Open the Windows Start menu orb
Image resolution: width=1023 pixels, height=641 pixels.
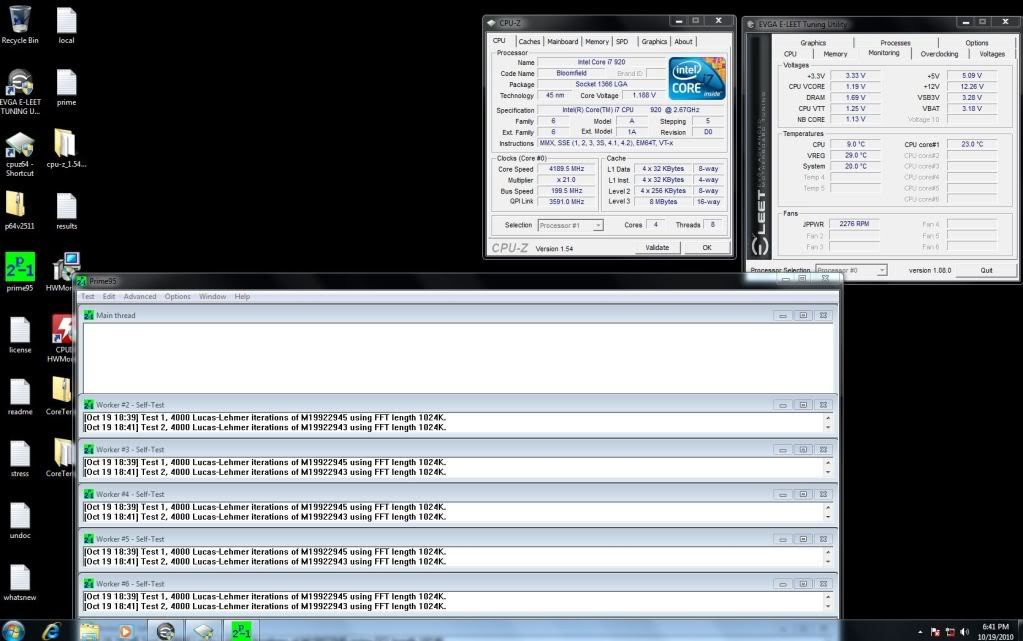click(13, 631)
